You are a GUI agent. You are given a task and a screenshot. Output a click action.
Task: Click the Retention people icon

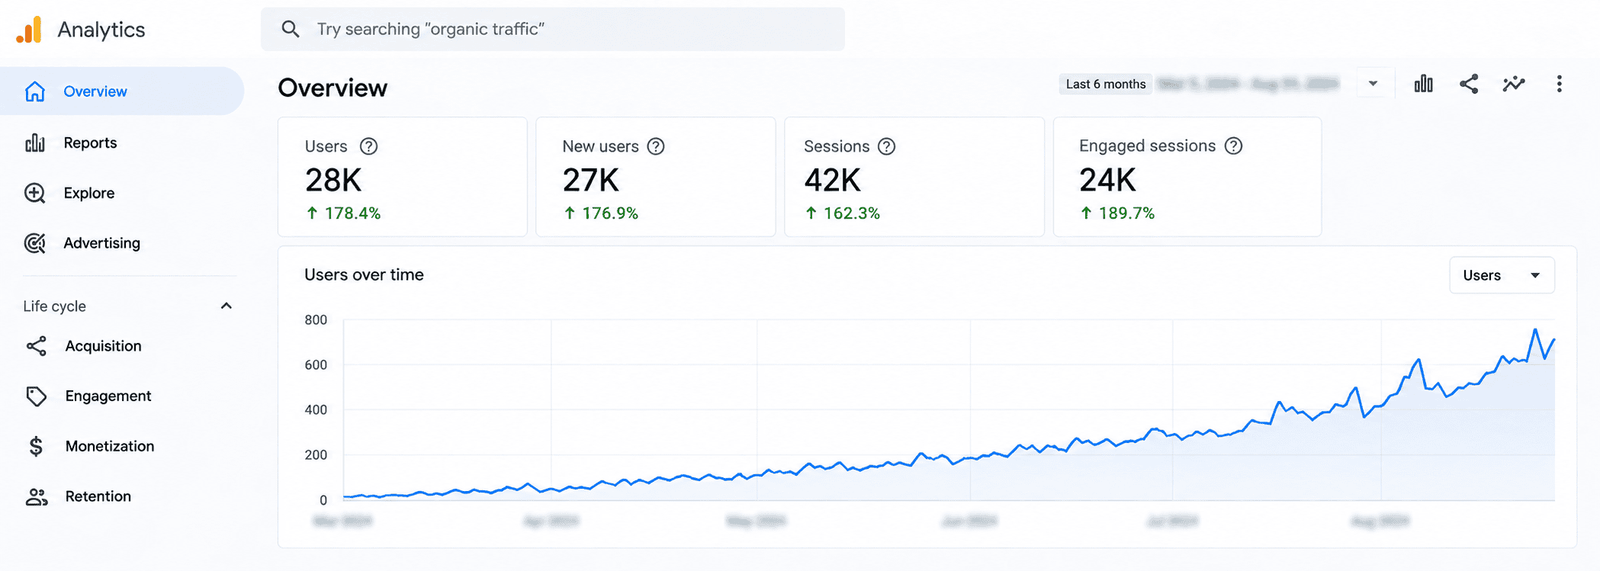pyautogui.click(x=36, y=497)
